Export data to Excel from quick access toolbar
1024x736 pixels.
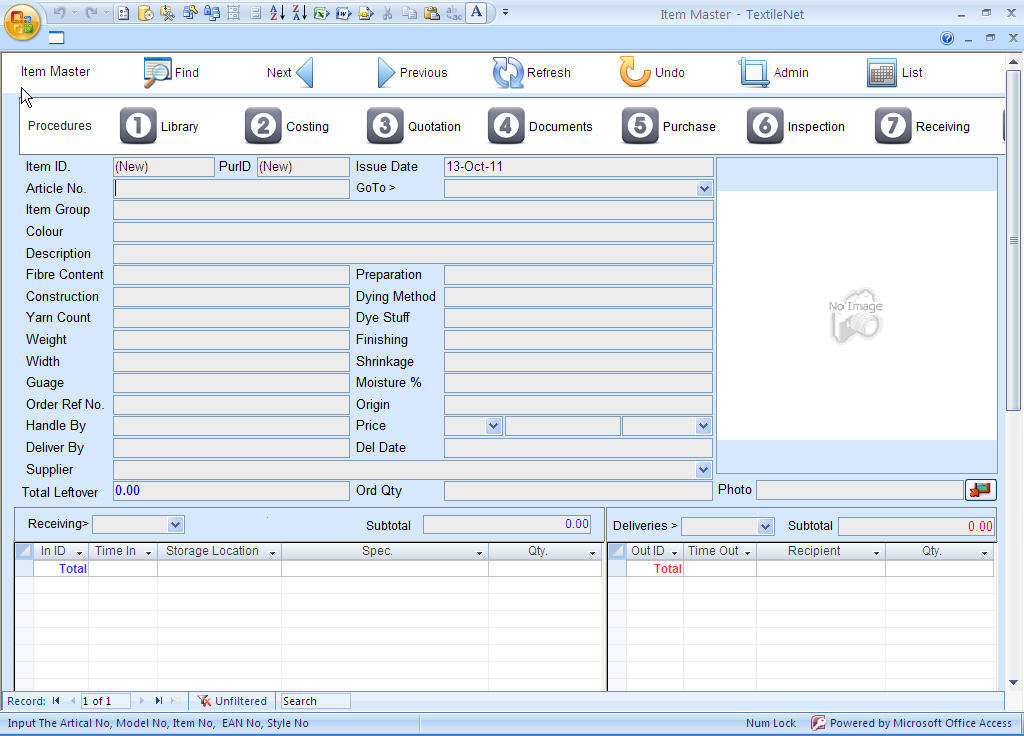(322, 13)
